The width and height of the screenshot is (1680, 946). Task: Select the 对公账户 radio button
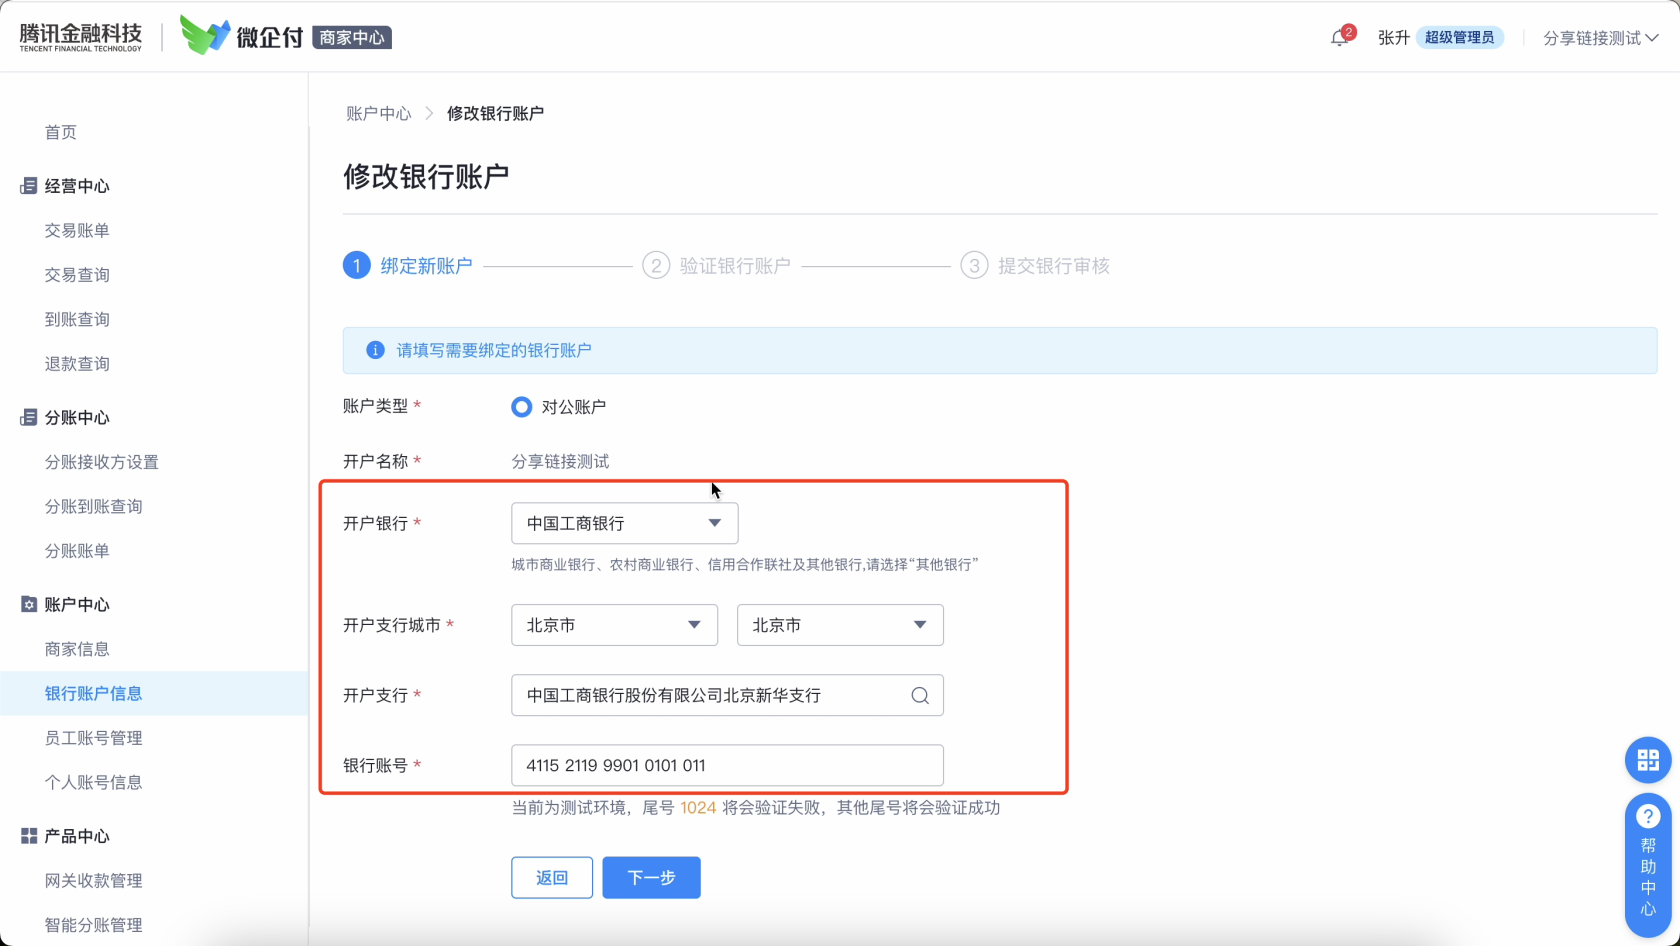pyautogui.click(x=521, y=407)
